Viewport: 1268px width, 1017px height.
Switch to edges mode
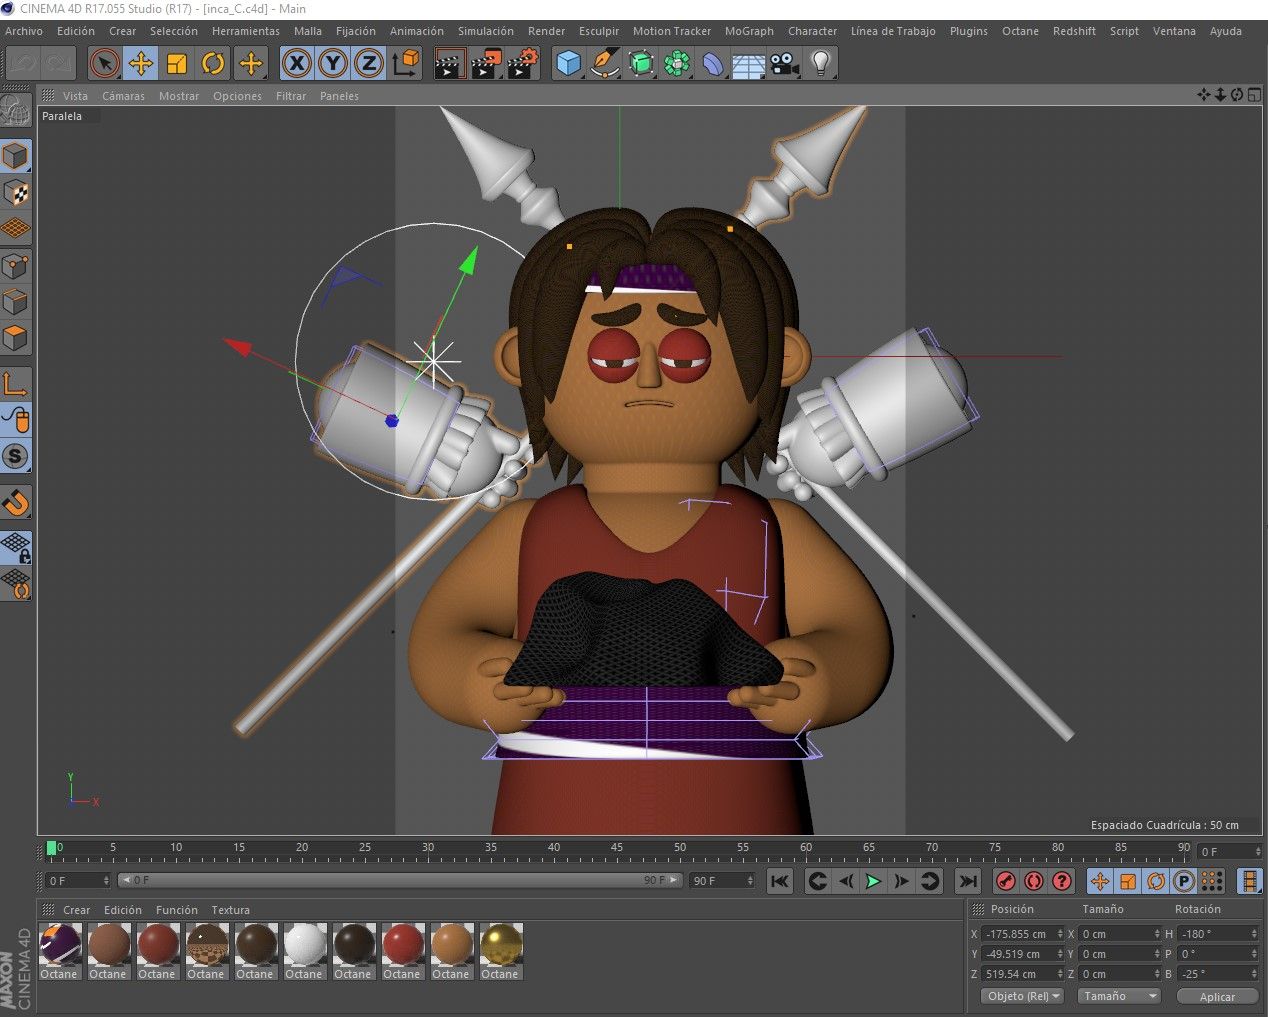point(16,301)
